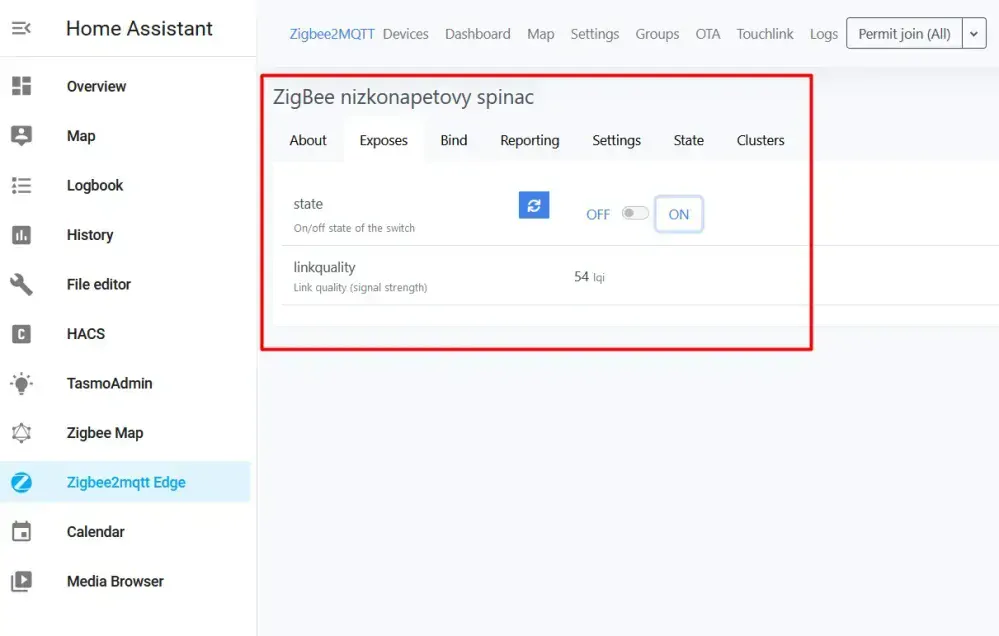Click the Logbook list icon
Viewport: 999px width, 636px height.
[21, 185]
